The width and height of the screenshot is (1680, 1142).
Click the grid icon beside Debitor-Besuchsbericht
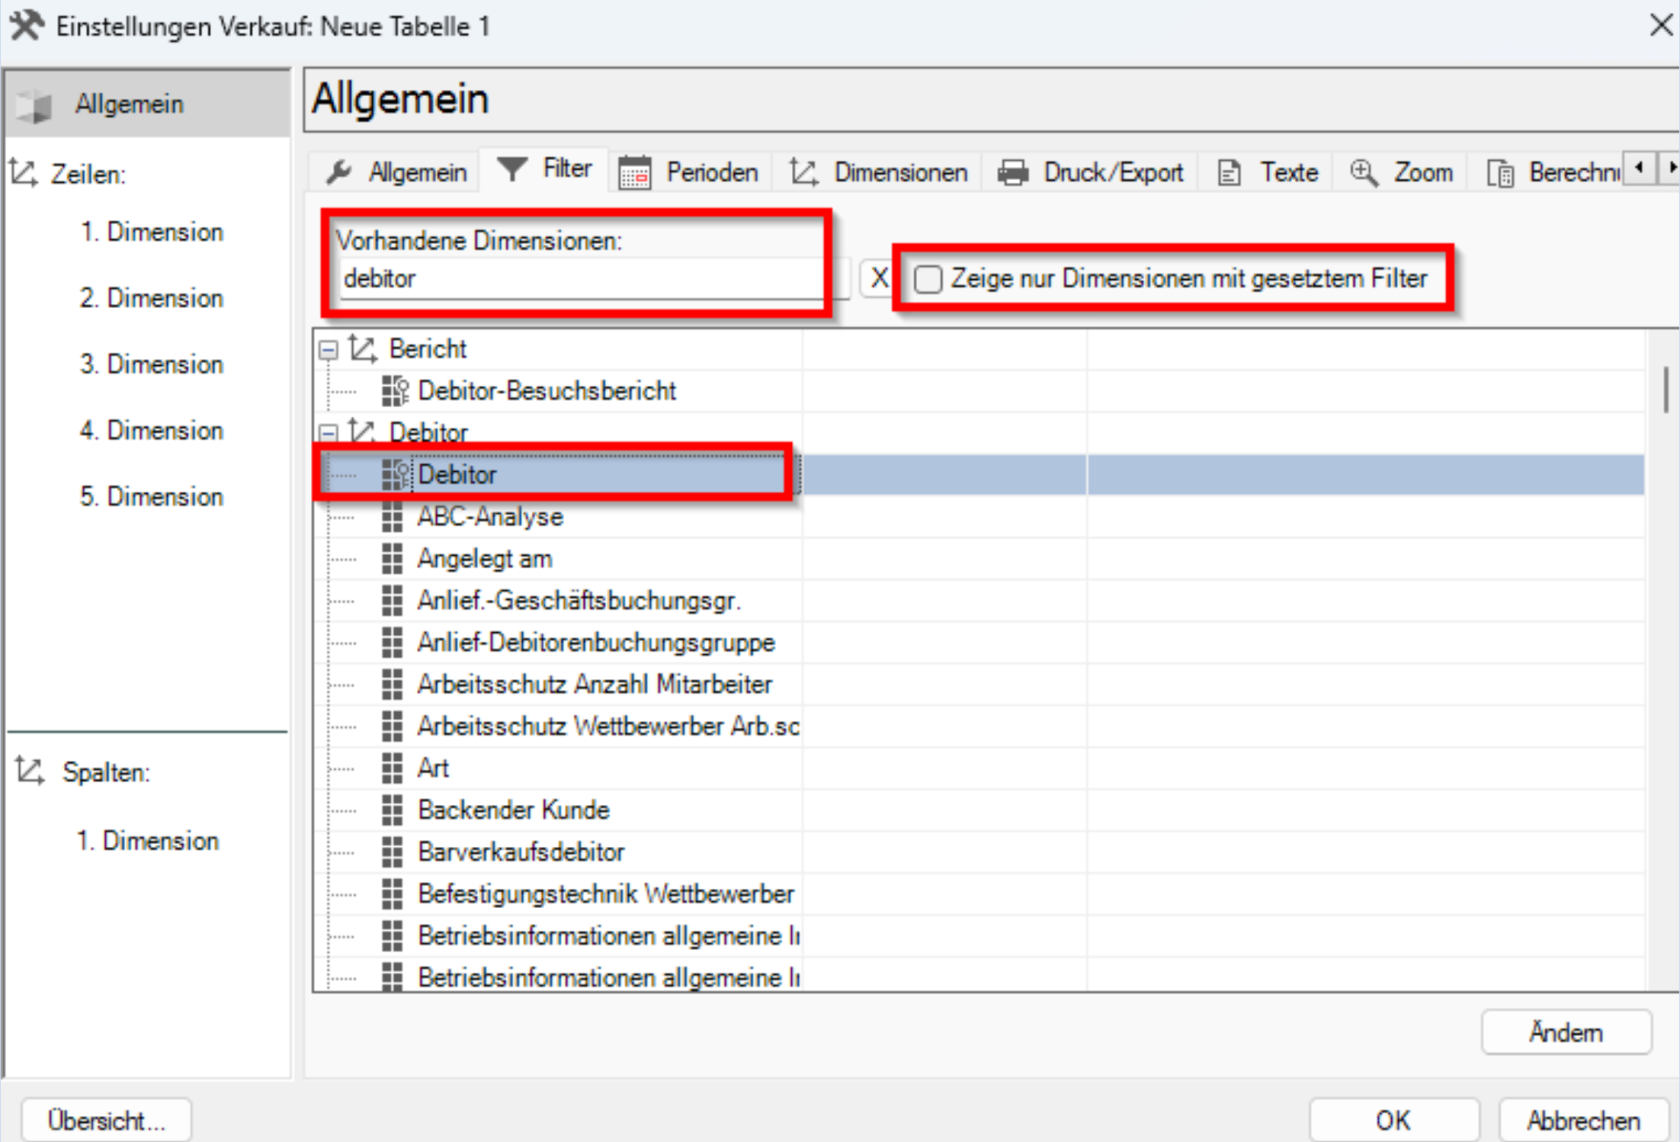point(395,390)
